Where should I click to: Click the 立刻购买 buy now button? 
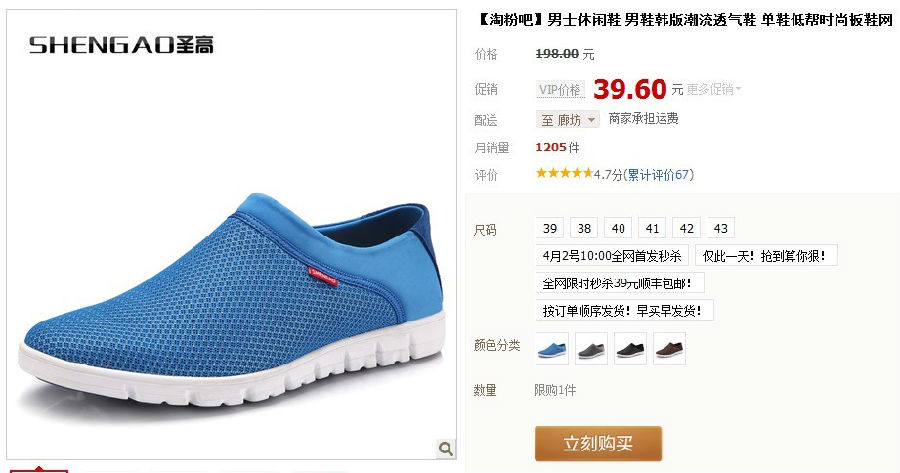tap(598, 443)
